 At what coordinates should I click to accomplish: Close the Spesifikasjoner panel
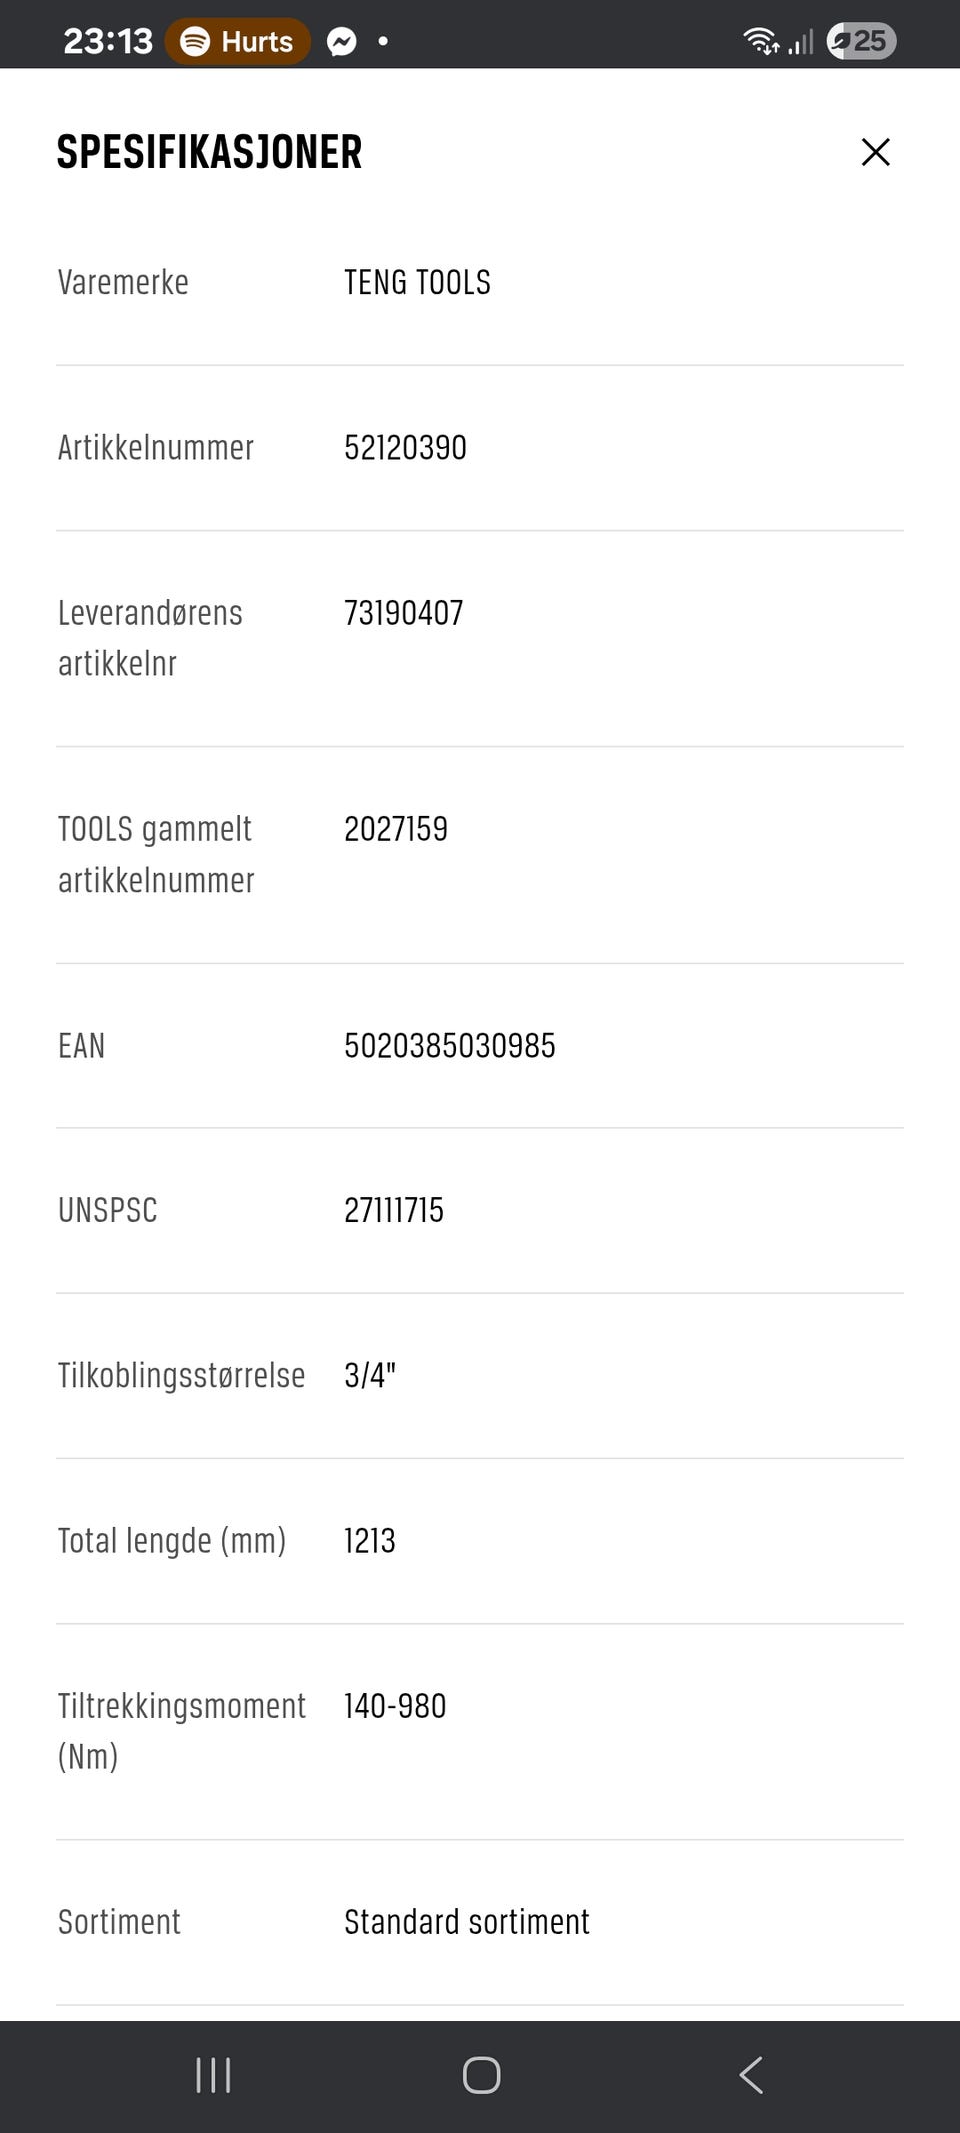coord(875,152)
